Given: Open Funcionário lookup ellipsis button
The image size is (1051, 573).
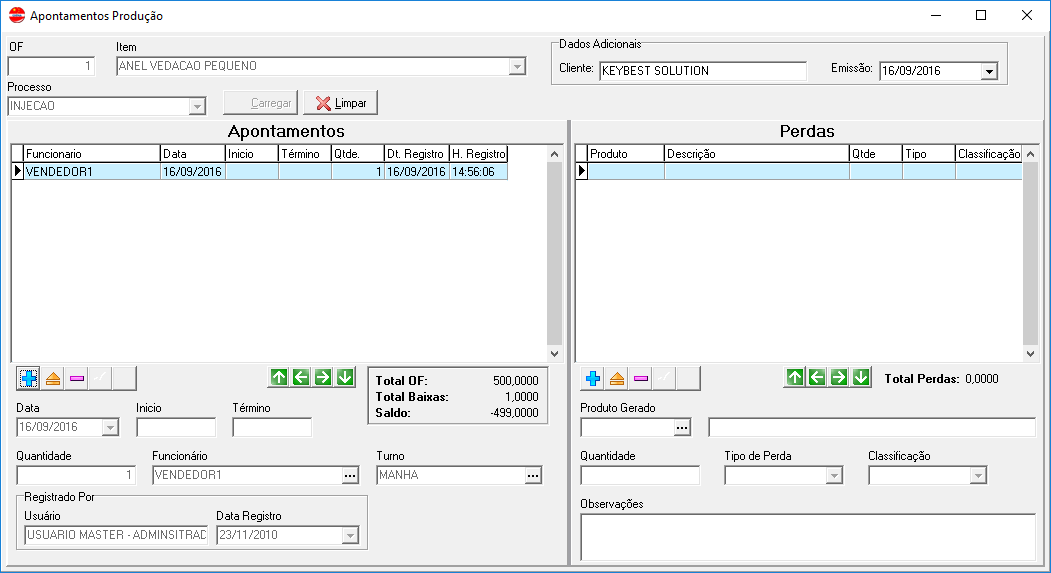Looking at the screenshot, I should click(350, 476).
